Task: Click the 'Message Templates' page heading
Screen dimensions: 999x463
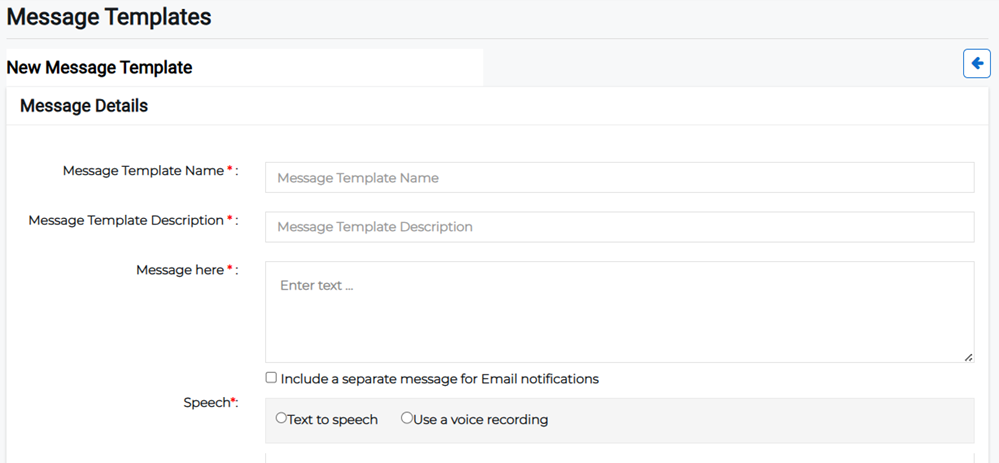Action: coord(109,17)
